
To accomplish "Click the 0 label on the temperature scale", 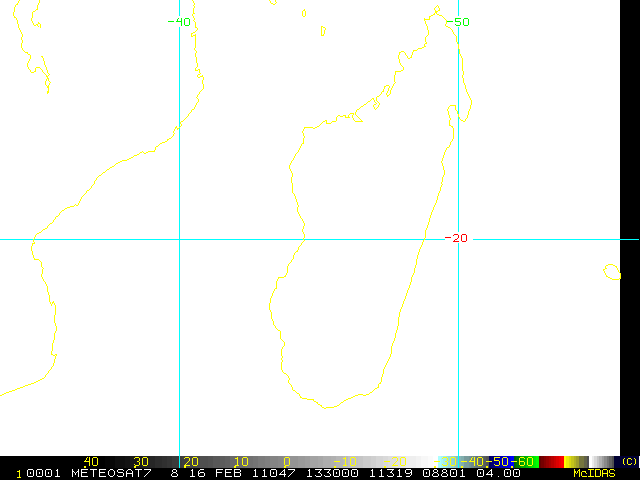I will click(x=287, y=461).
